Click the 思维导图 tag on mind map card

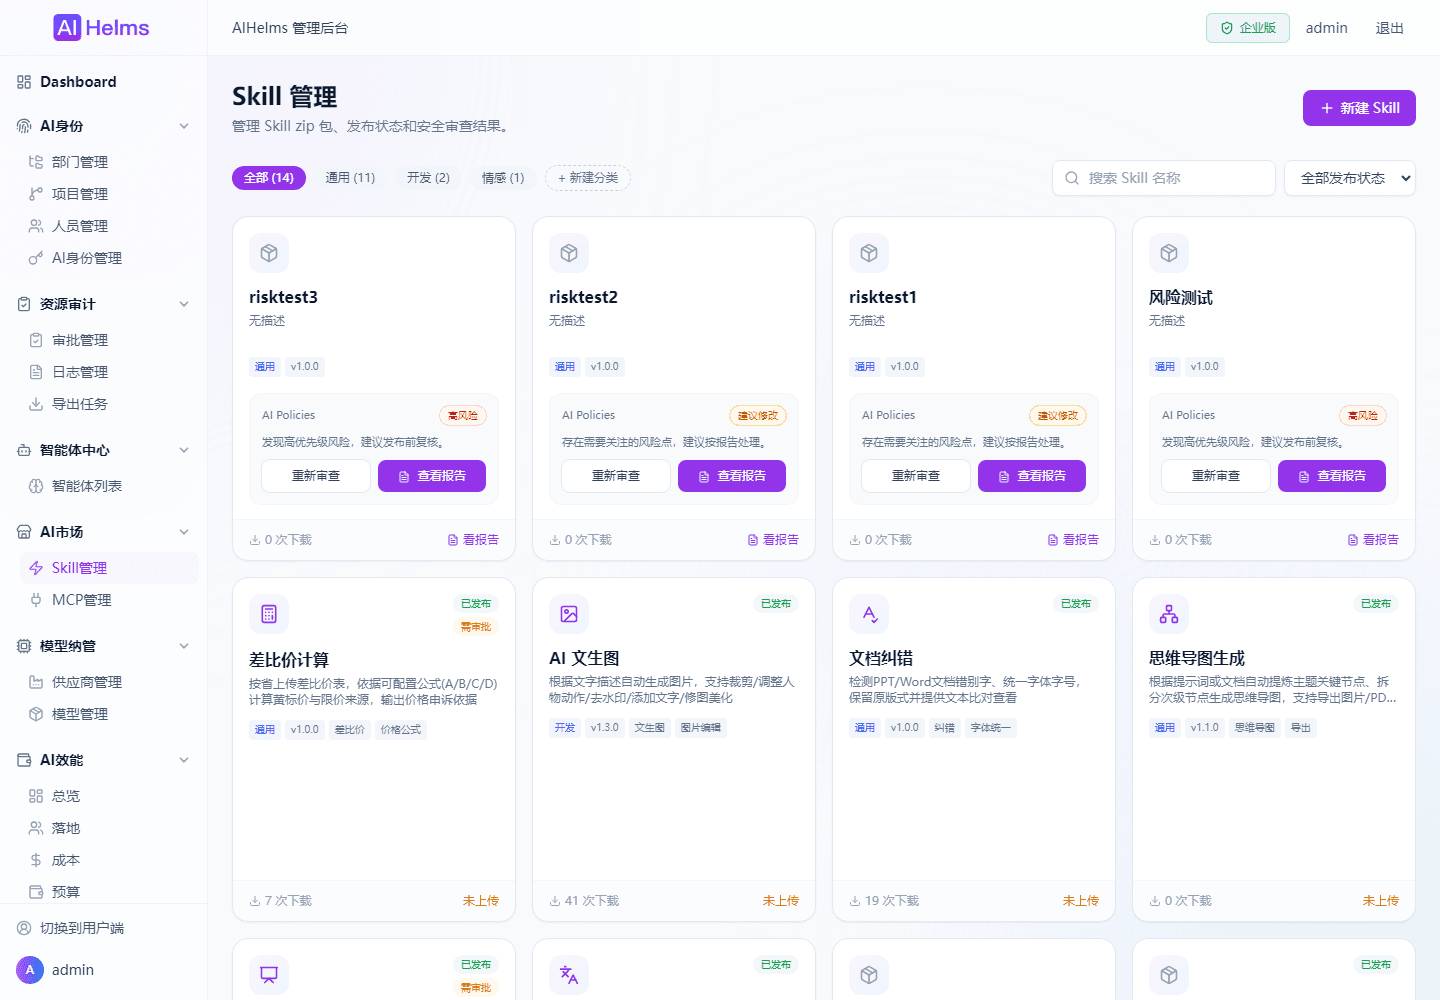pyautogui.click(x=1255, y=728)
